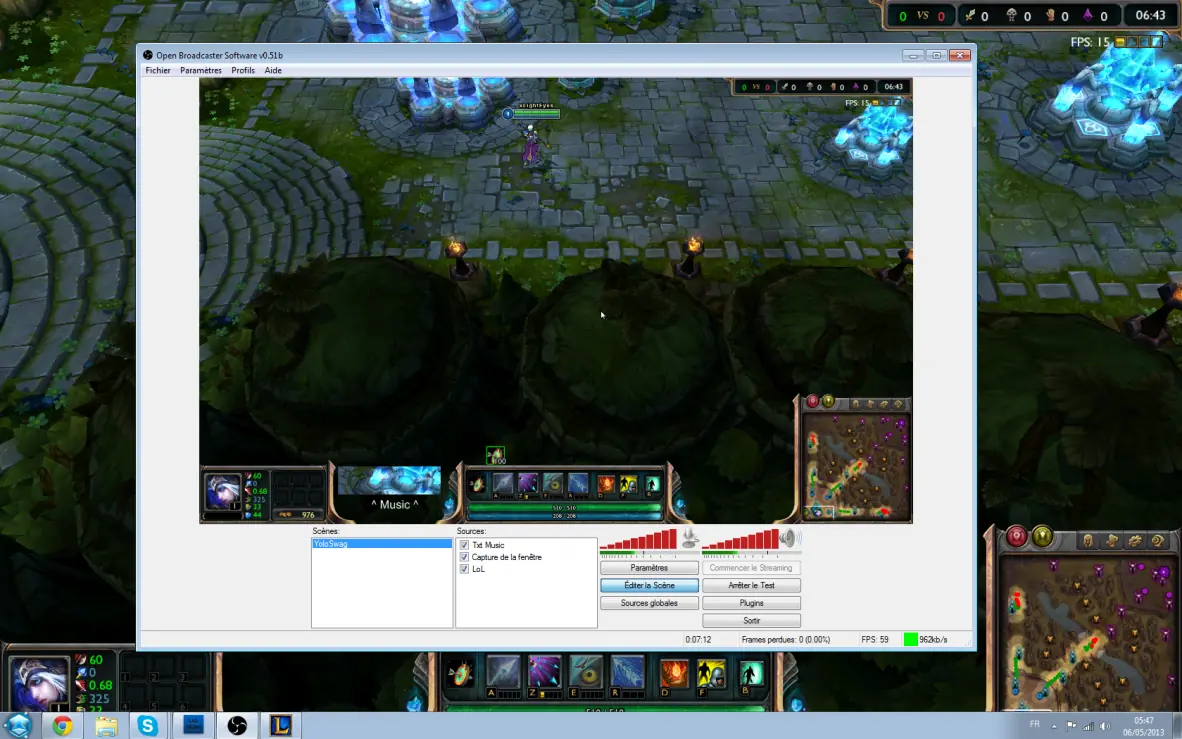Cast the A ability in the game HUD
This screenshot has width=1182, height=739.
[502, 673]
